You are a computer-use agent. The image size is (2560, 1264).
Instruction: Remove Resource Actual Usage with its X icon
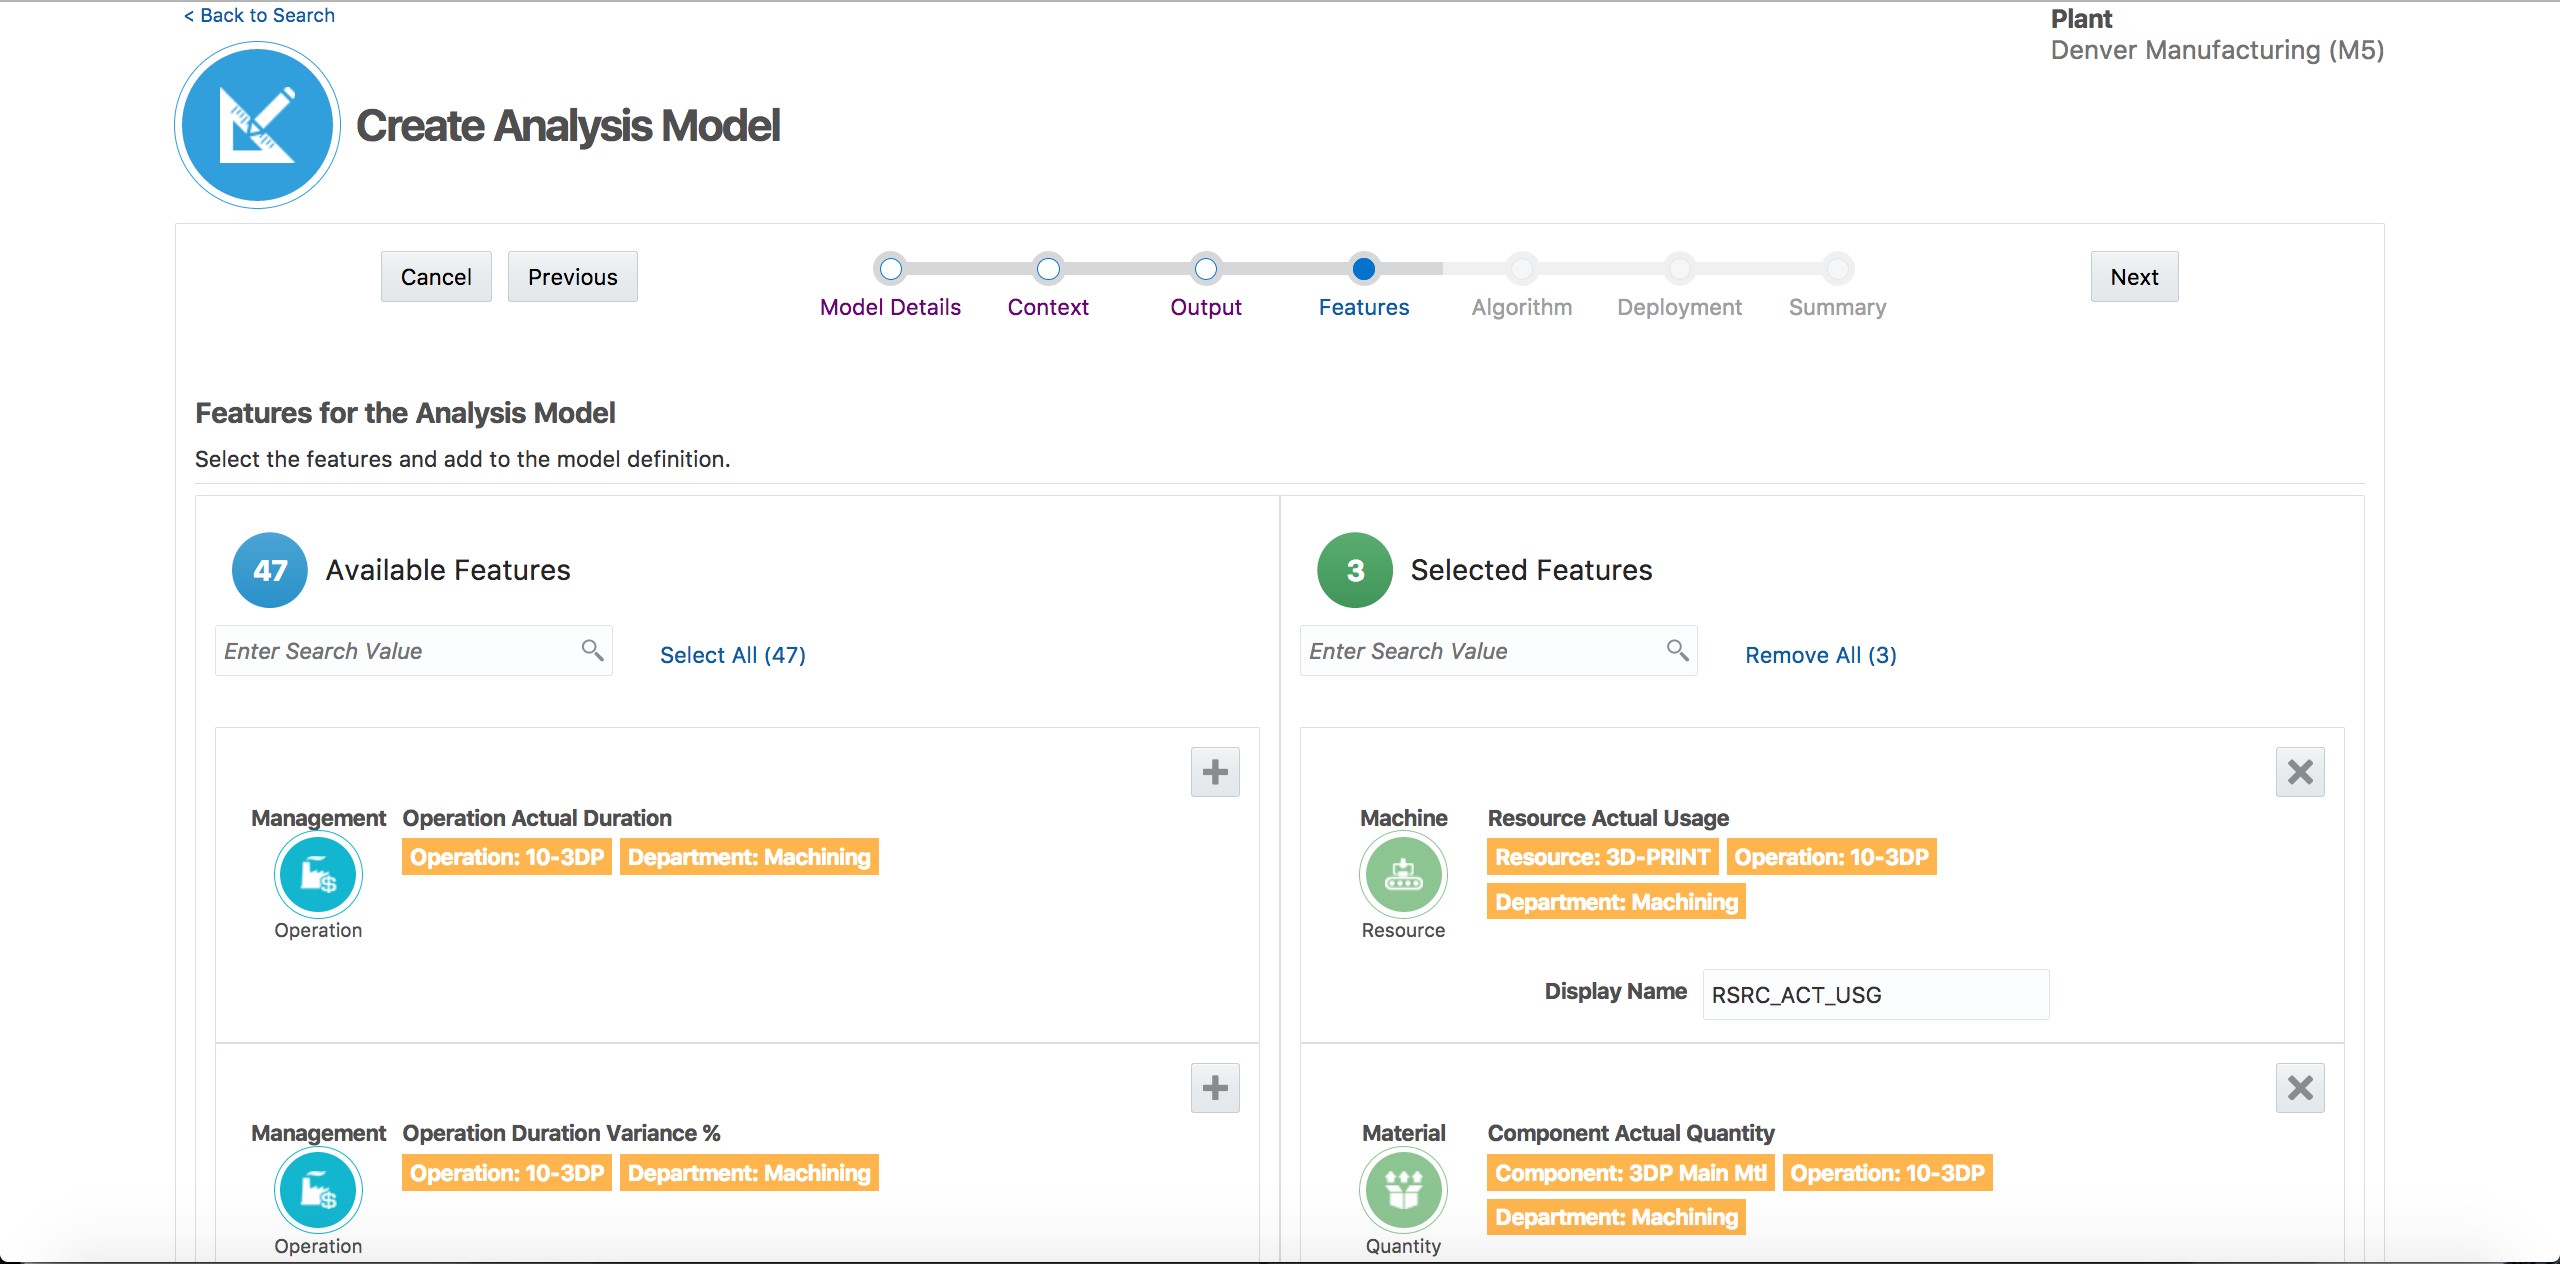[2300, 772]
